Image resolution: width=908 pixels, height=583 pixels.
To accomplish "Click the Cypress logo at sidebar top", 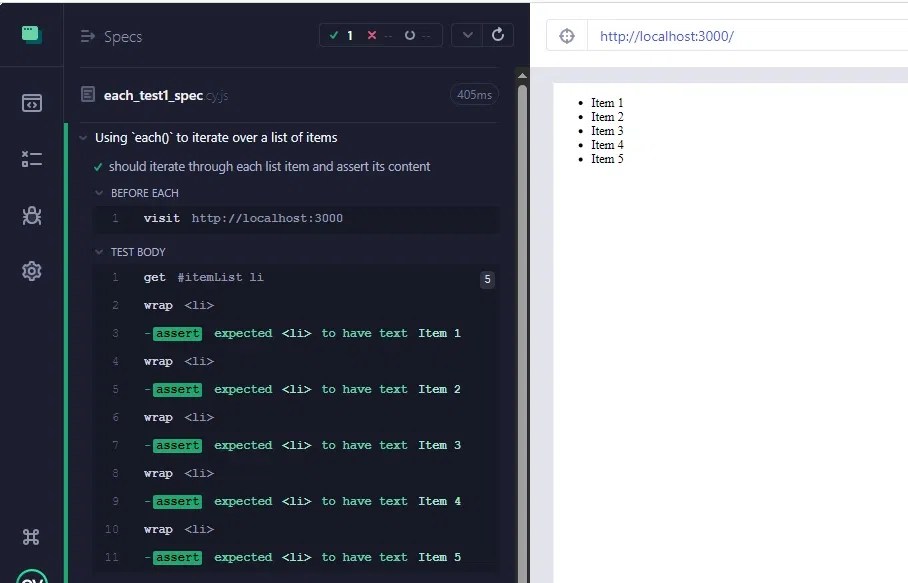I will point(32,33).
